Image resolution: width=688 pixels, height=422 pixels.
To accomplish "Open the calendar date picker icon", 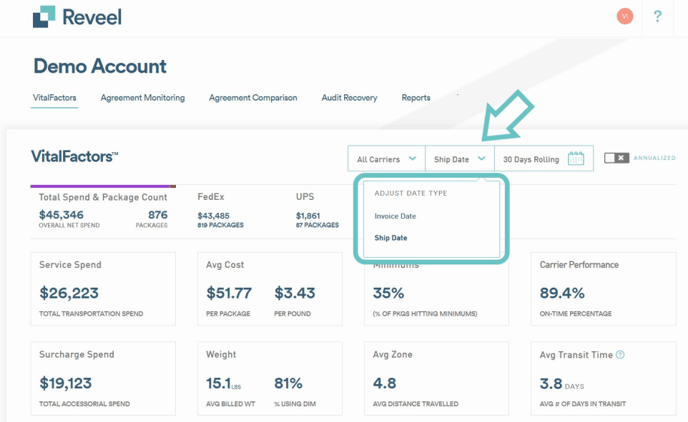I will click(x=576, y=158).
